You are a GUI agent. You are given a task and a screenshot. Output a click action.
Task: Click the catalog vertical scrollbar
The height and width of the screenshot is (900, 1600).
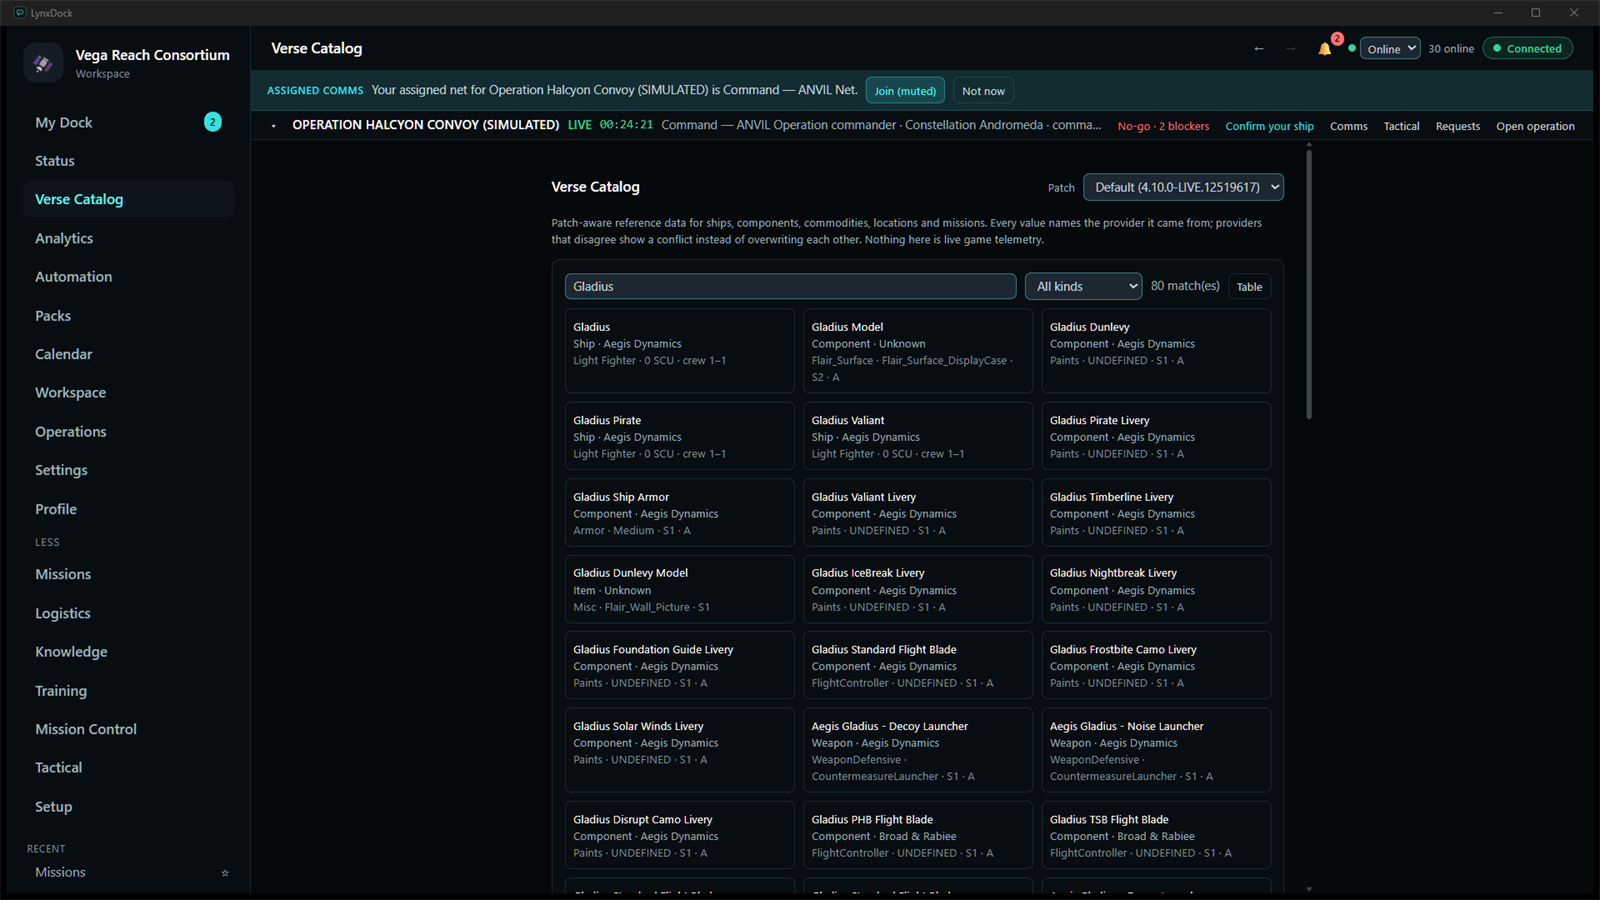(1308, 283)
